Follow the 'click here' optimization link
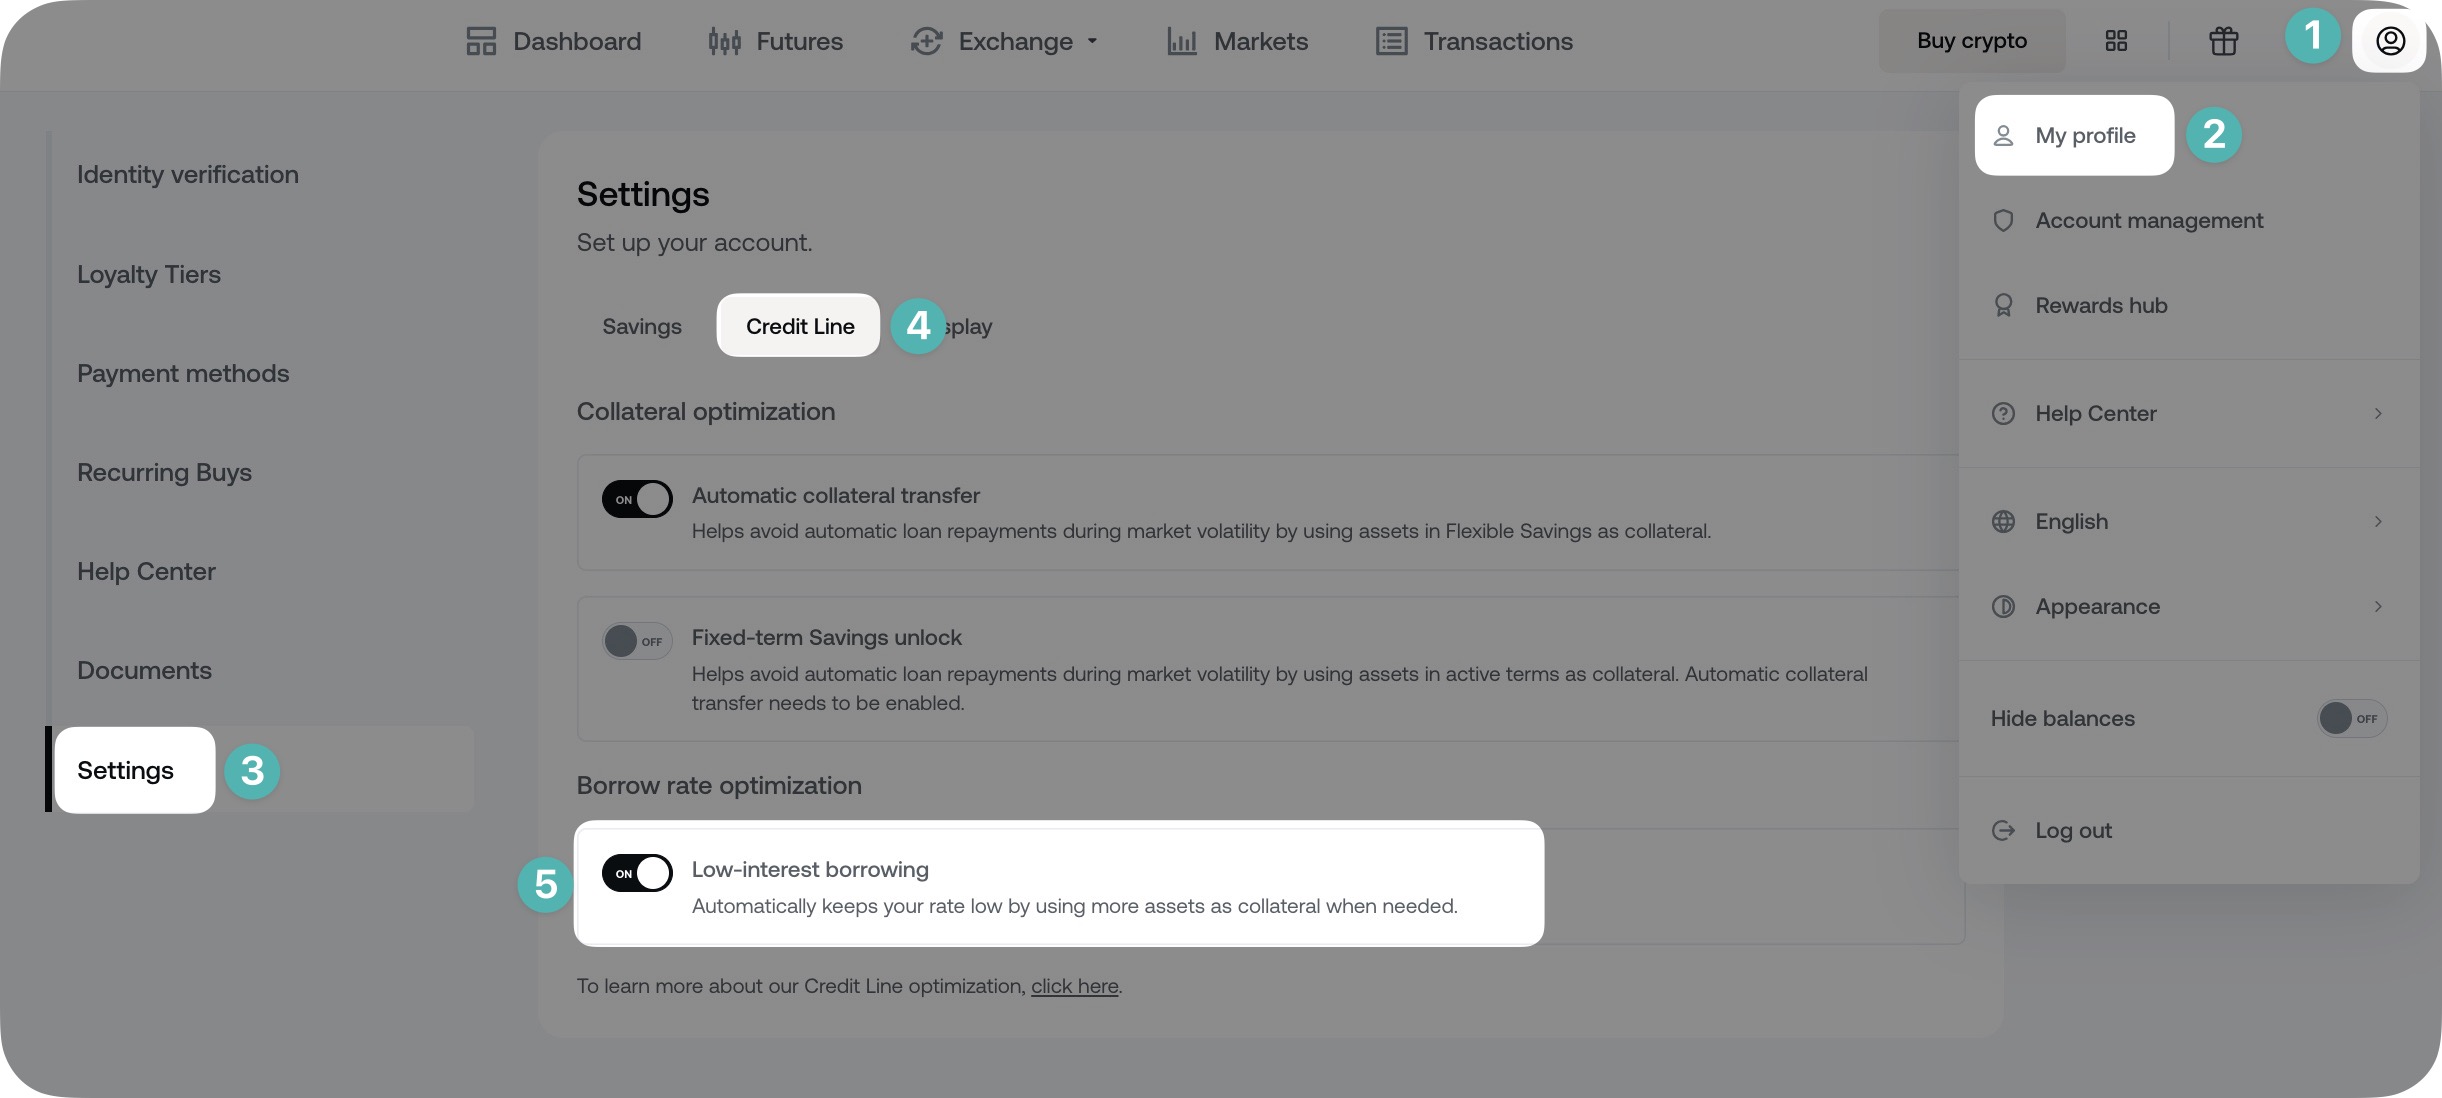Viewport: 2442px width, 1098px height. click(x=1074, y=986)
